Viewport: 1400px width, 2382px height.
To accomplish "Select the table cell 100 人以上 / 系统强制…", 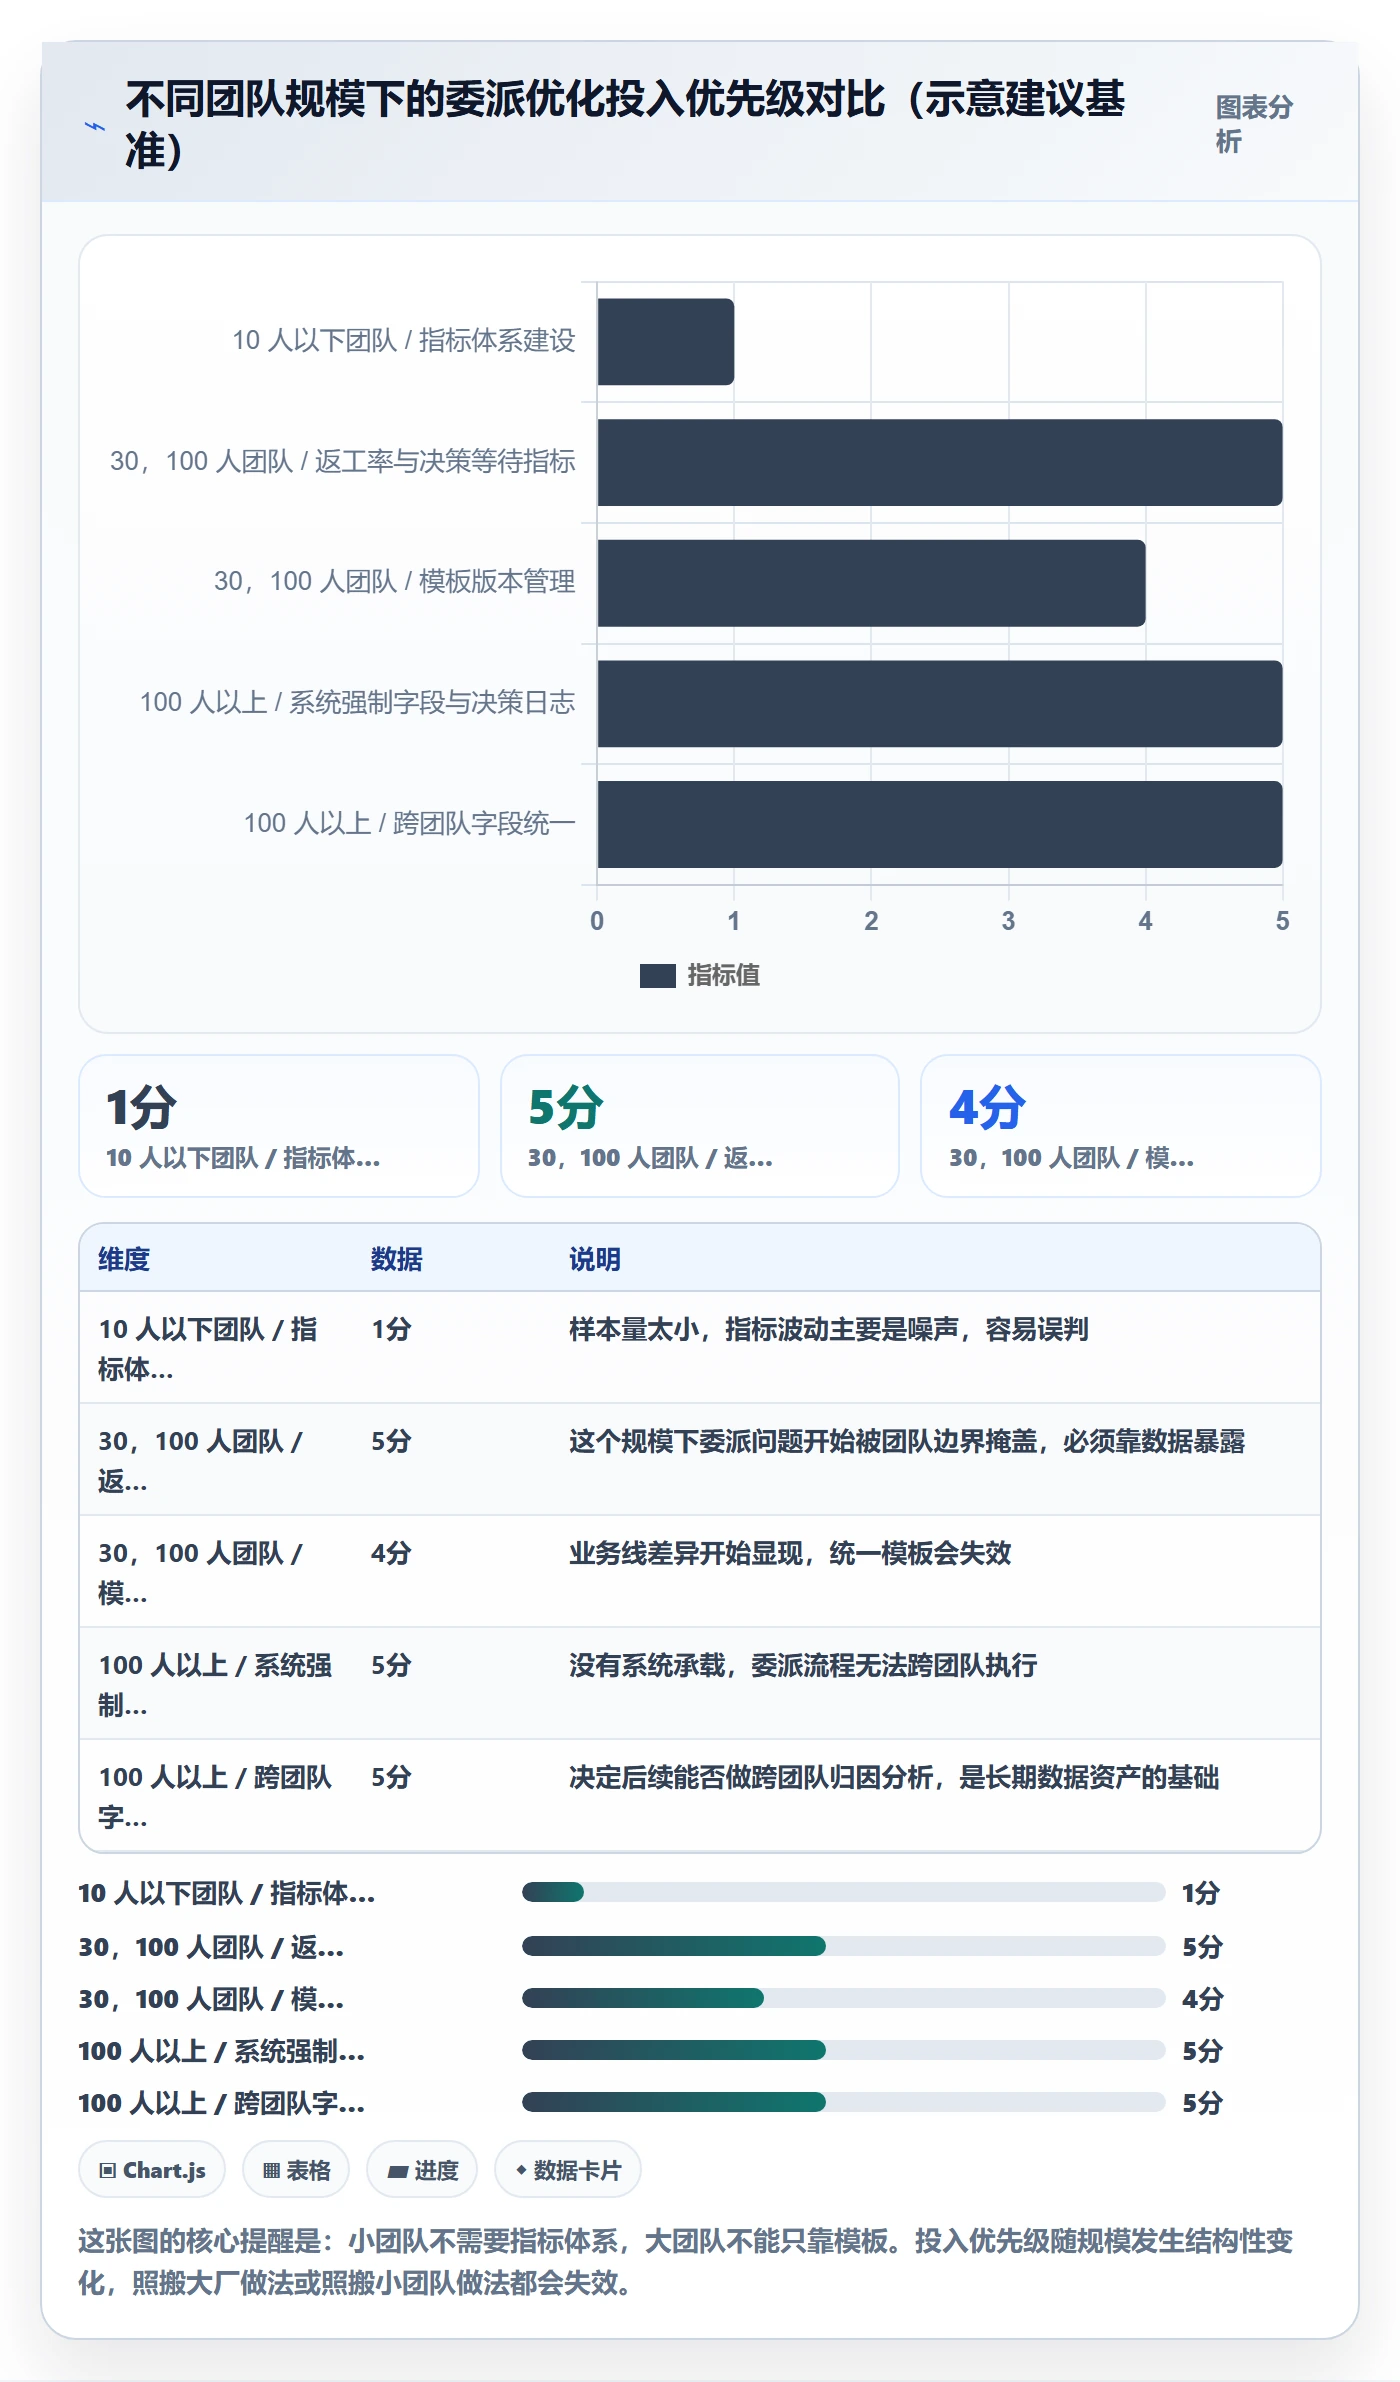I will tap(215, 1684).
